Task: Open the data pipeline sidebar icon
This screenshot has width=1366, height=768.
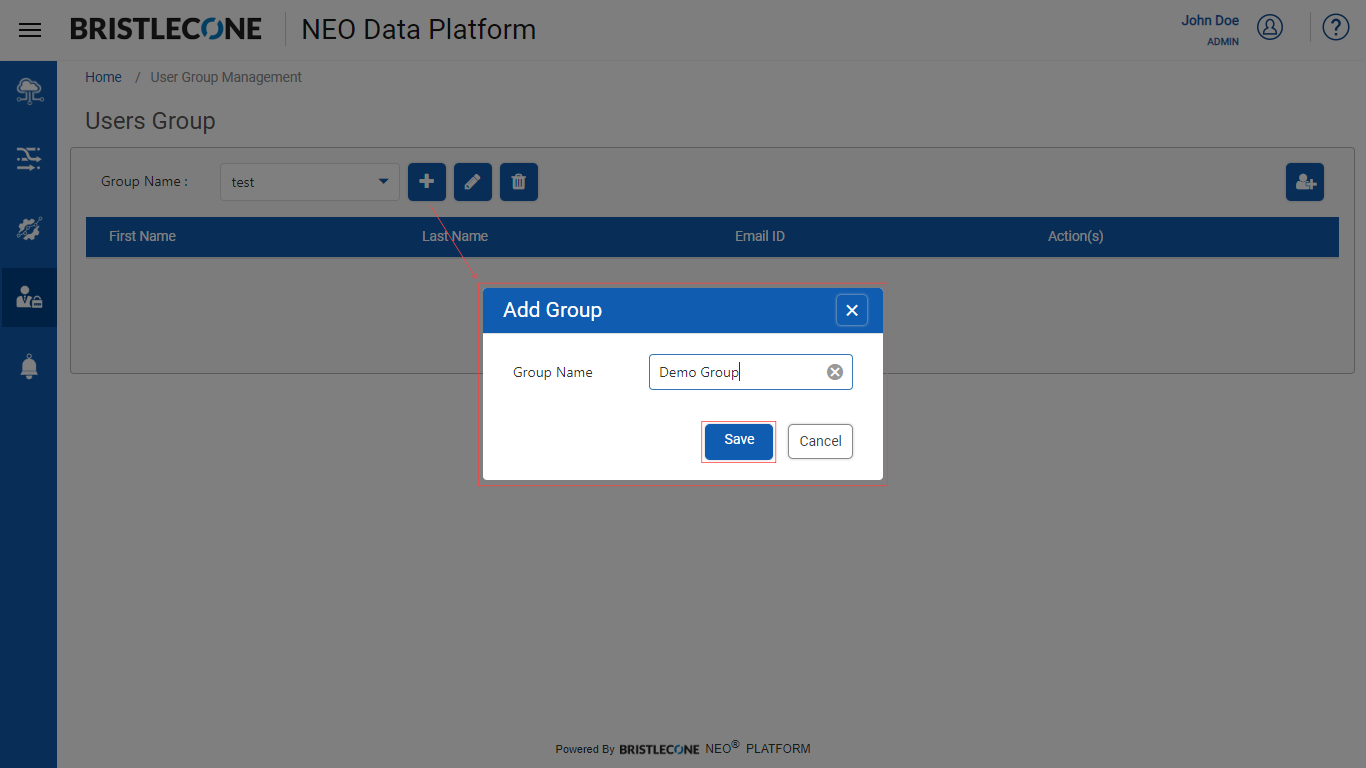Action: [x=29, y=159]
